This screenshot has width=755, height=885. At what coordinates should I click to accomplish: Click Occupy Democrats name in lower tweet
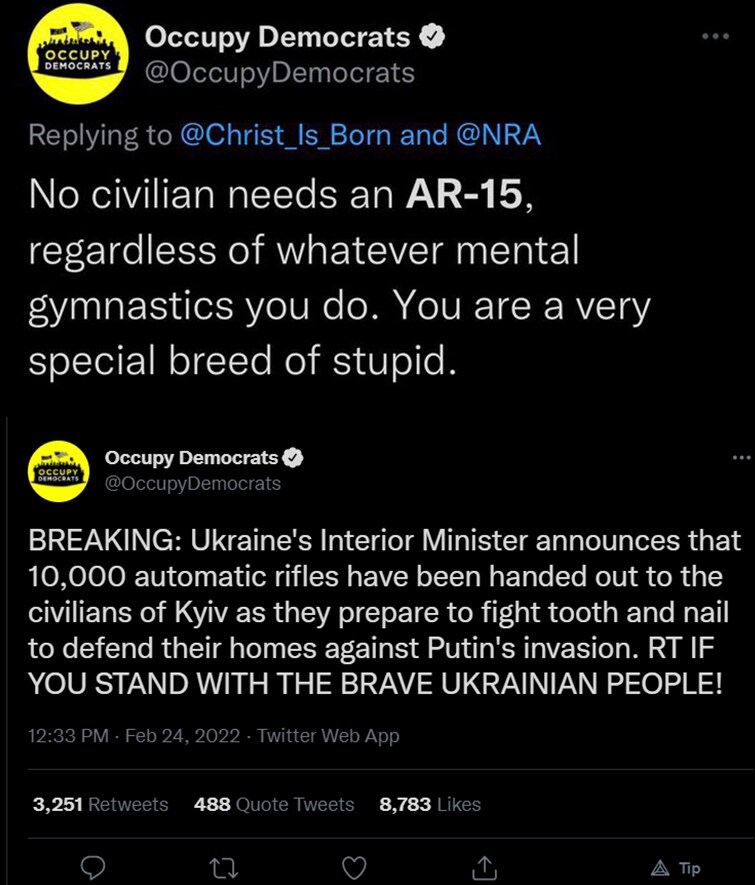click(x=191, y=458)
